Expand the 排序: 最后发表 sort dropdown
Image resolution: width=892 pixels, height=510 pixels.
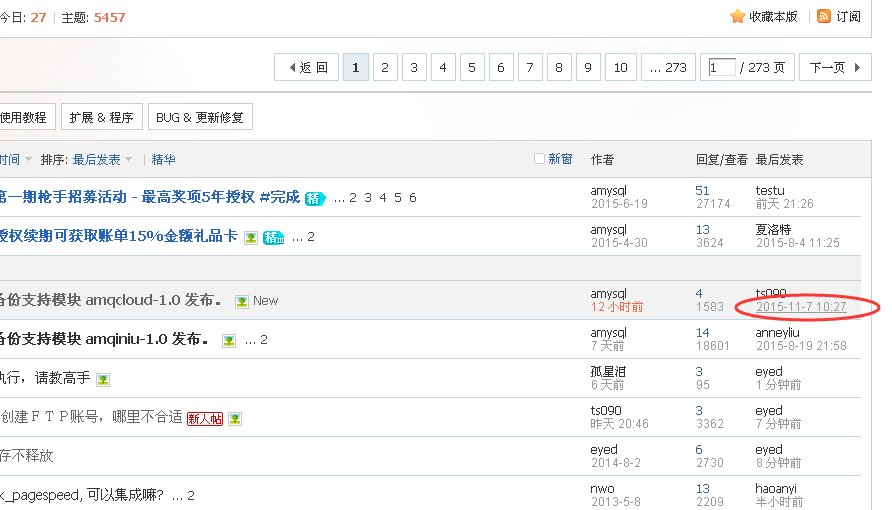click(102, 160)
